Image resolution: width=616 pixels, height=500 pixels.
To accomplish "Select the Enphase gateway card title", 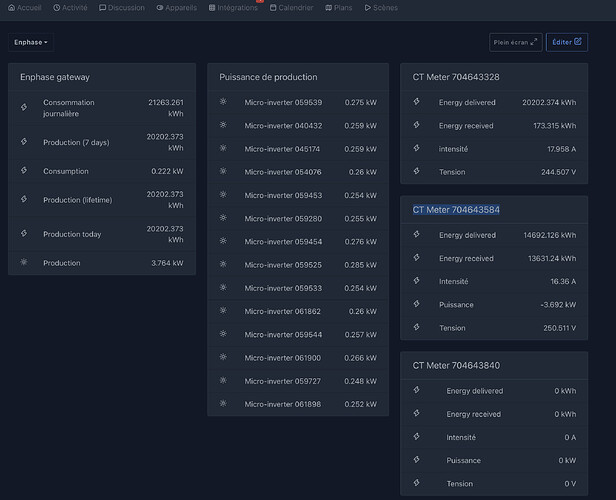I will (55, 77).
